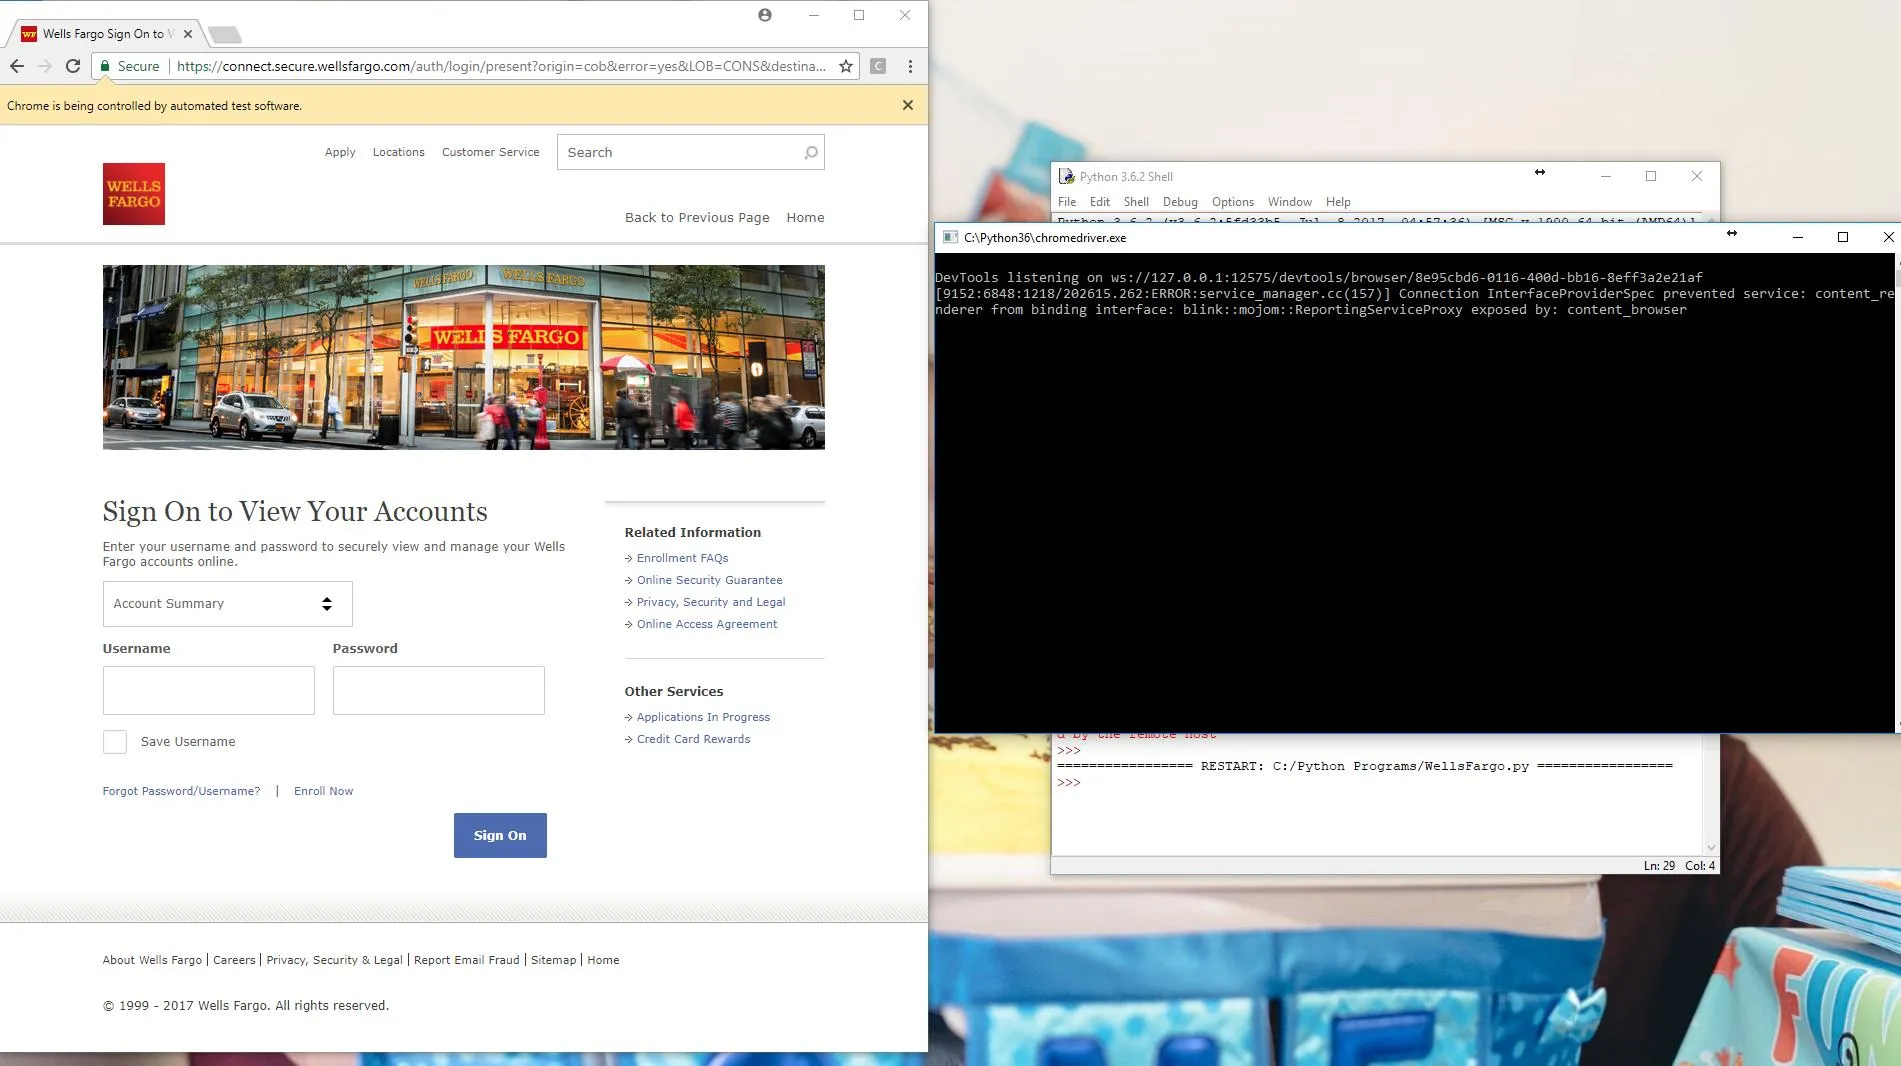Open the Account Summary dropdown
Image resolution: width=1901 pixels, height=1066 pixels.
(x=228, y=604)
